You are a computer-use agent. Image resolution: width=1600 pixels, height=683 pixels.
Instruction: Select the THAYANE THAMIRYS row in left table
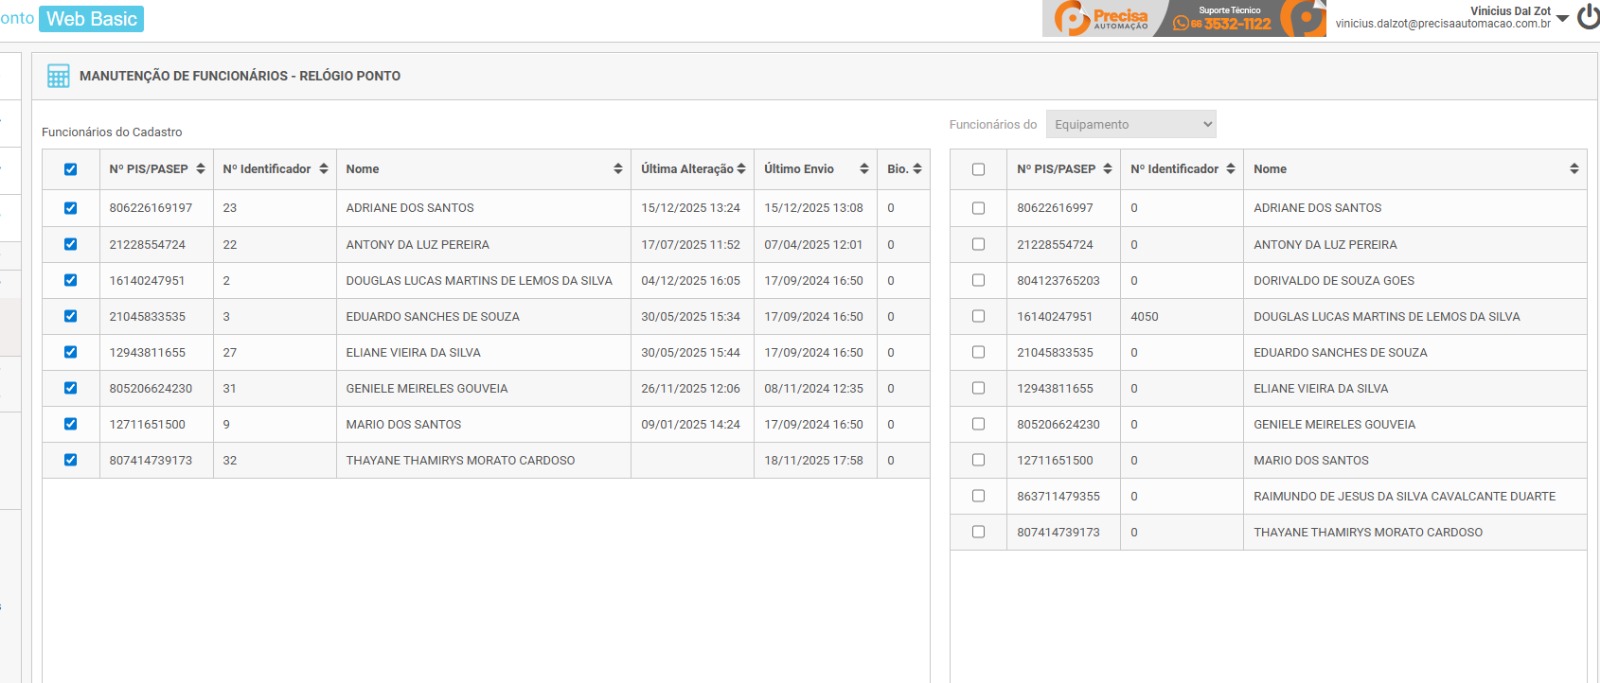tap(460, 461)
